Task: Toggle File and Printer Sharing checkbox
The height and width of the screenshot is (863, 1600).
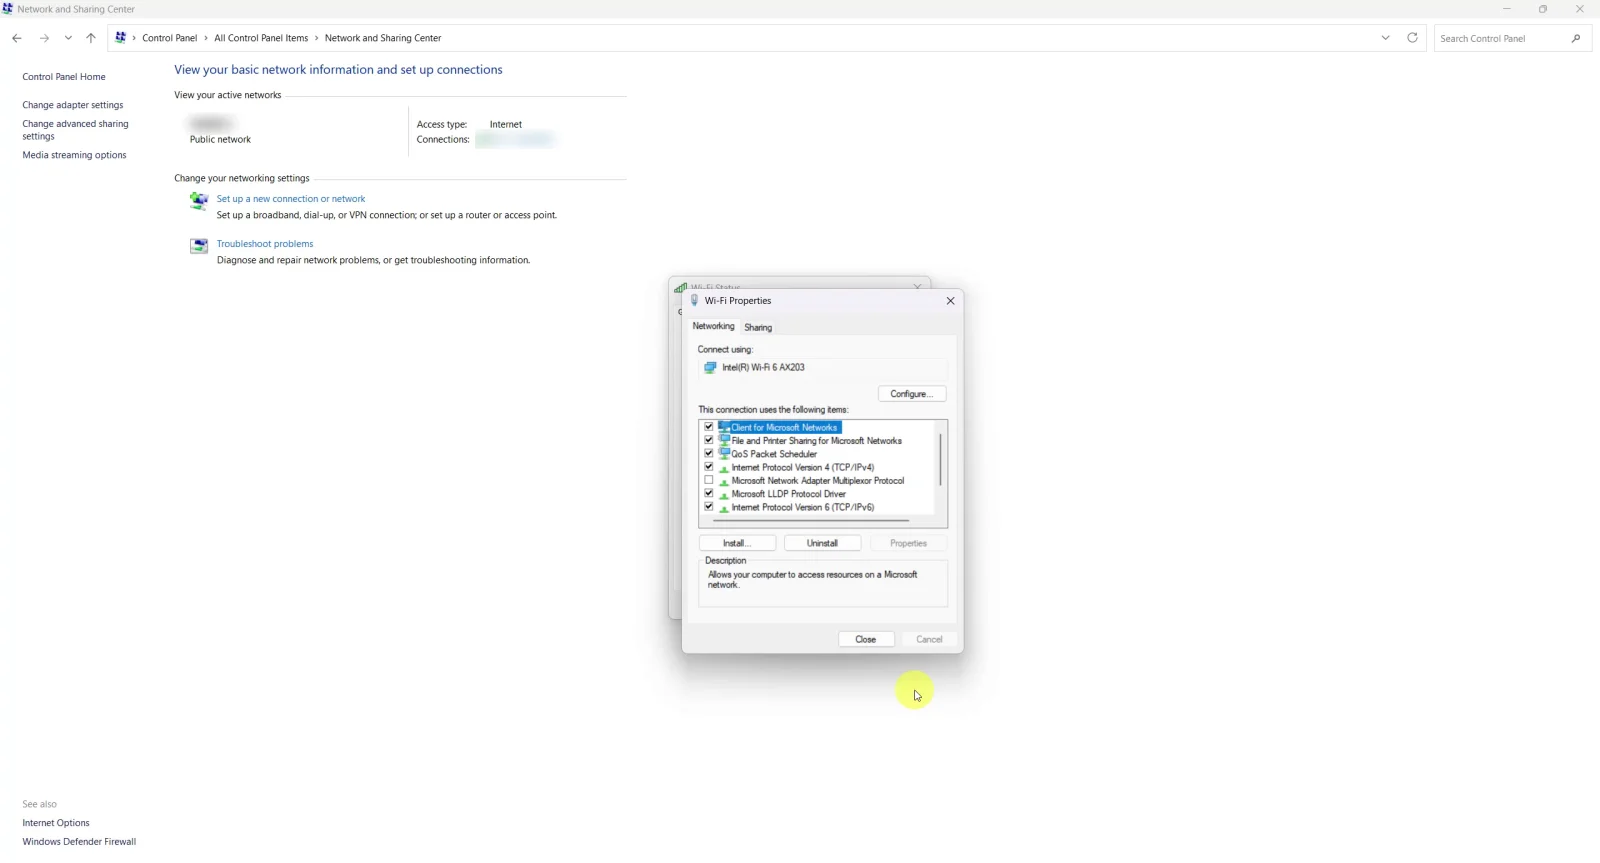Action: click(709, 440)
